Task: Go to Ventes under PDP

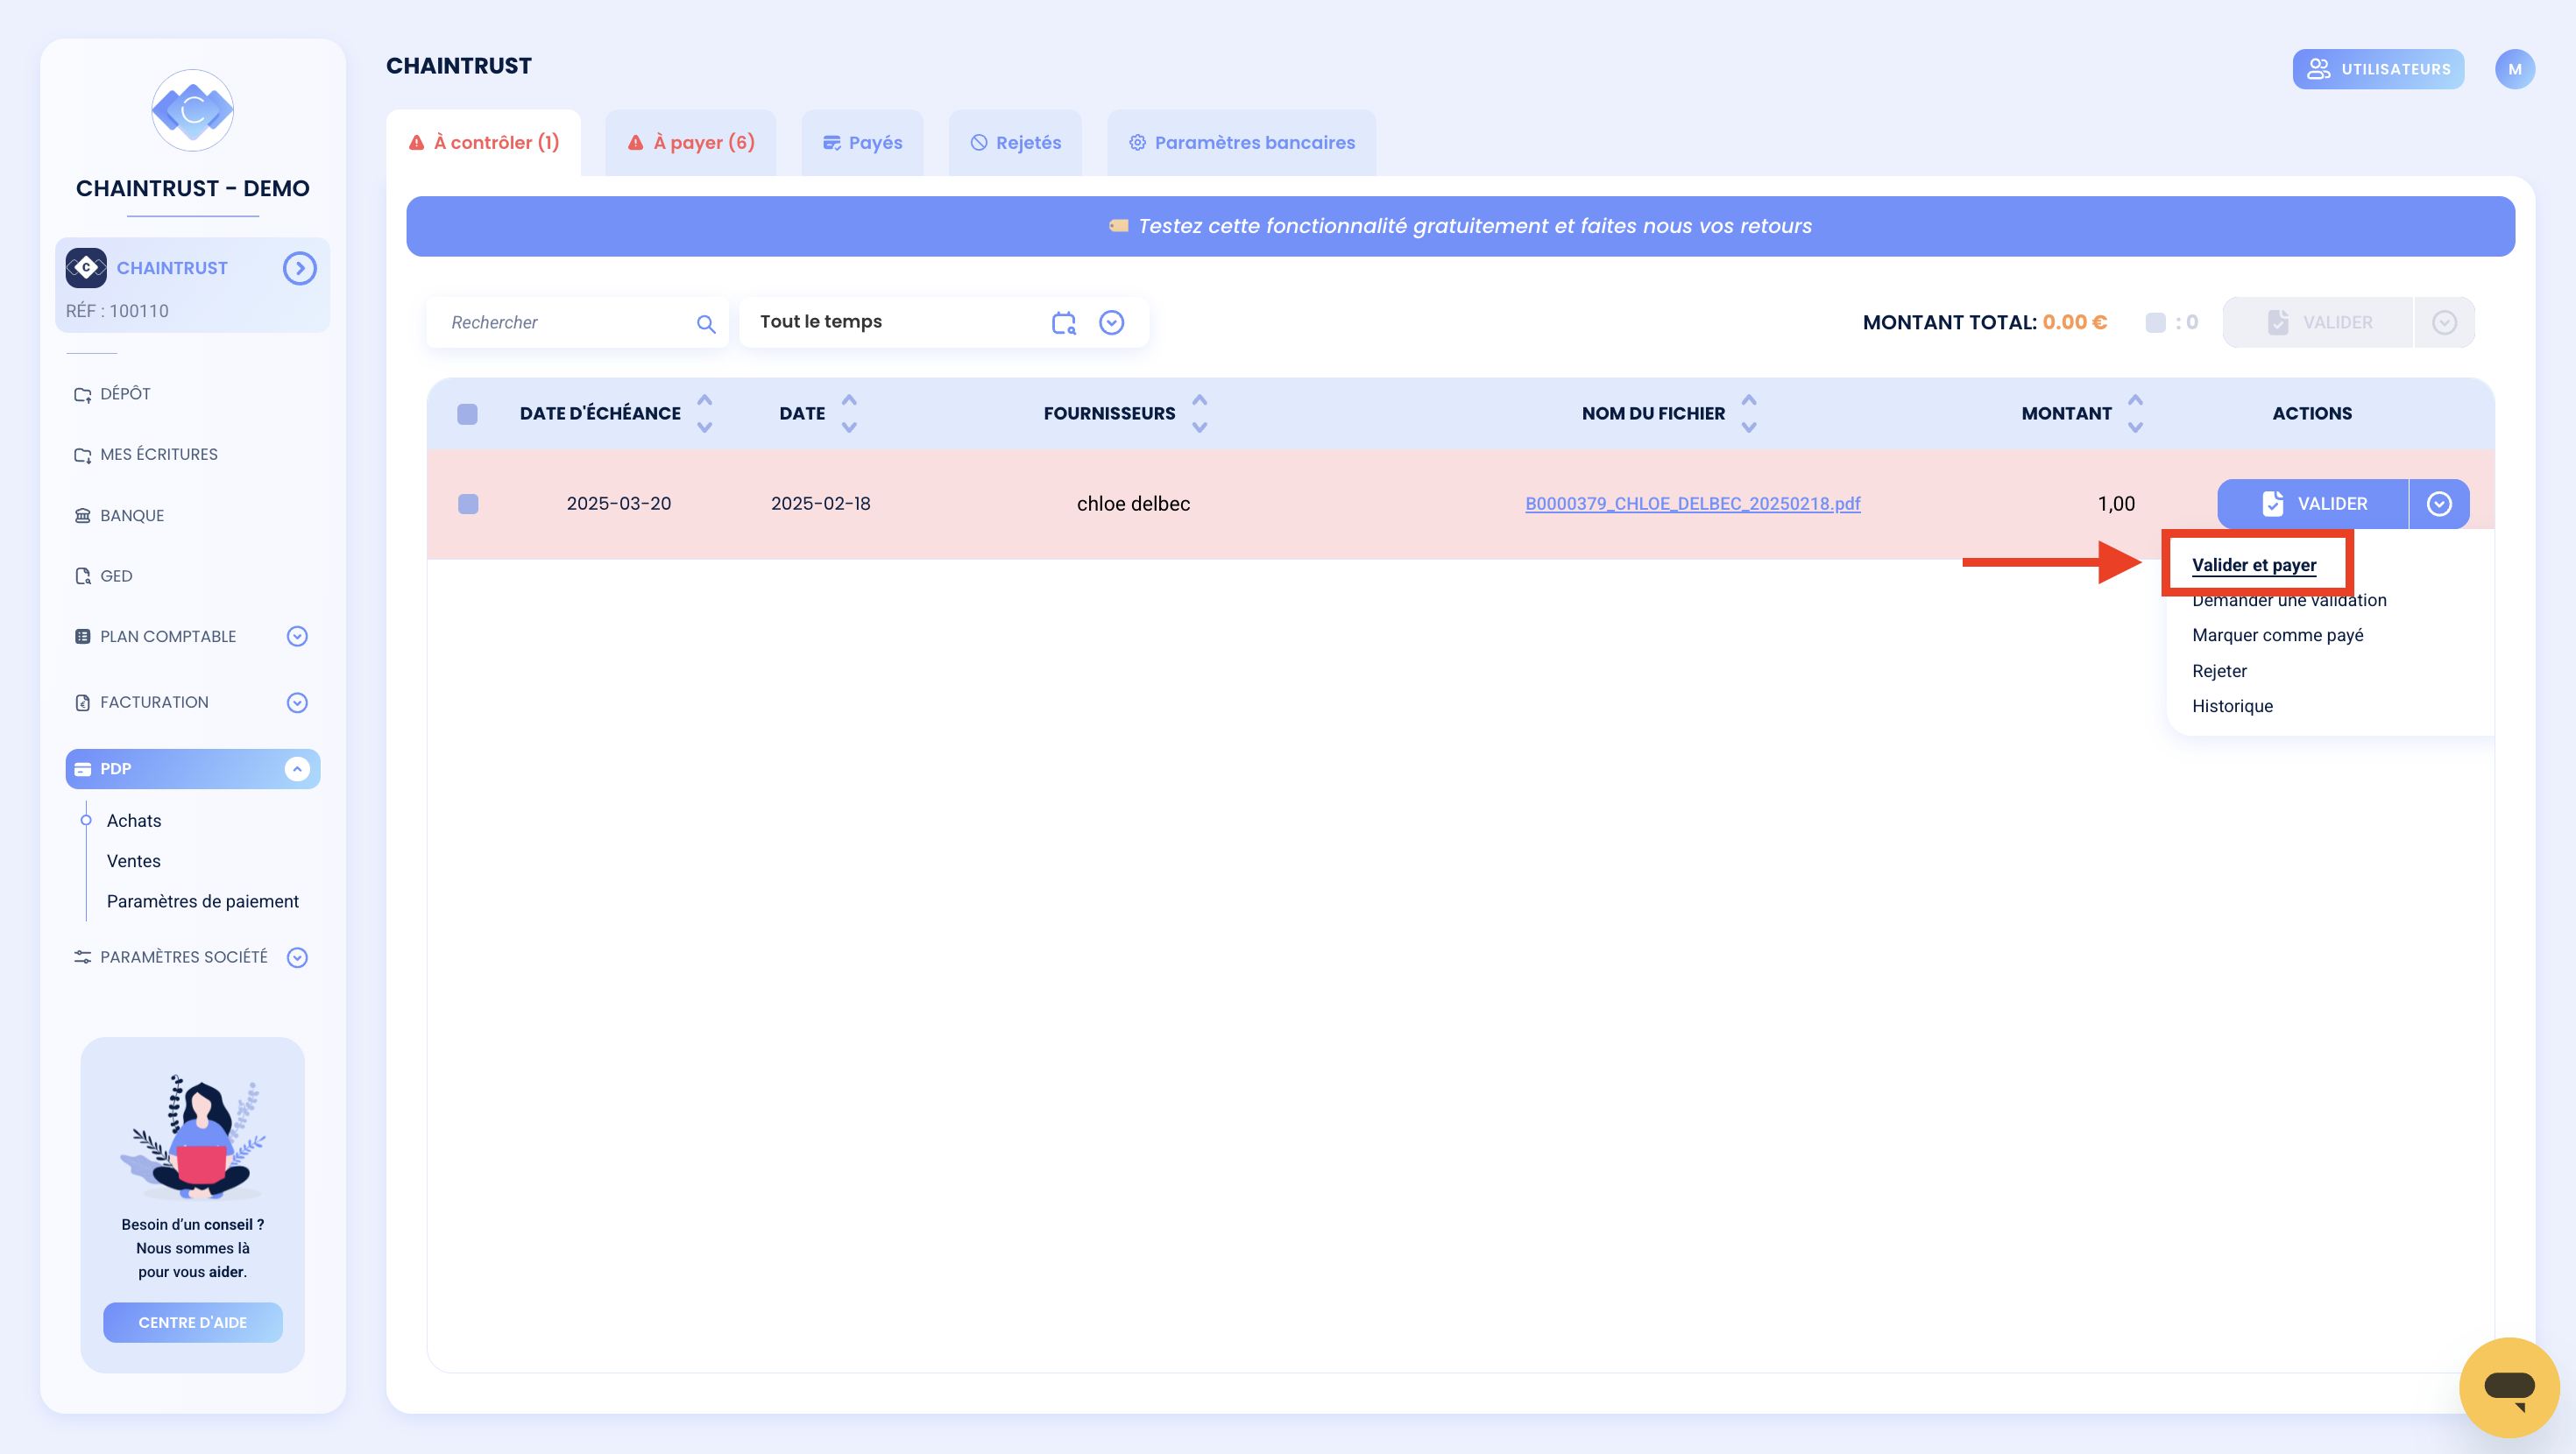Action: [x=133, y=861]
